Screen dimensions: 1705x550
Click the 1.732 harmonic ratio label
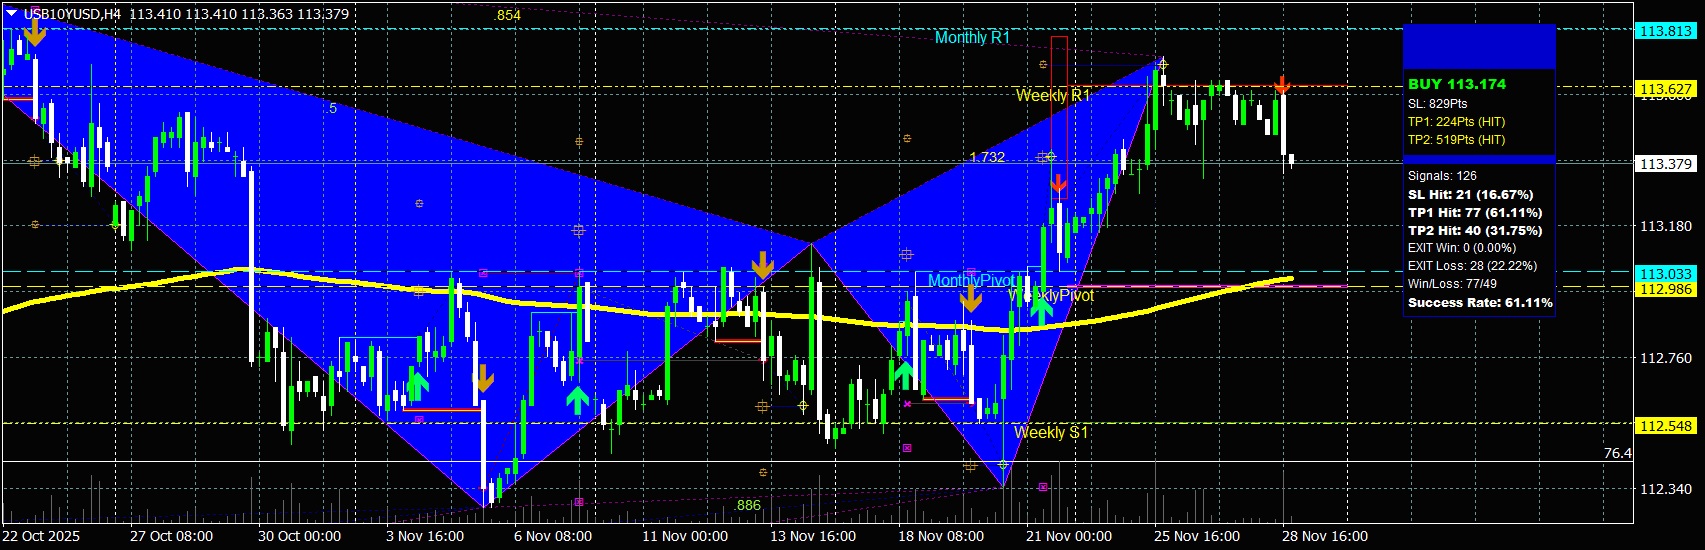pyautogui.click(x=987, y=157)
